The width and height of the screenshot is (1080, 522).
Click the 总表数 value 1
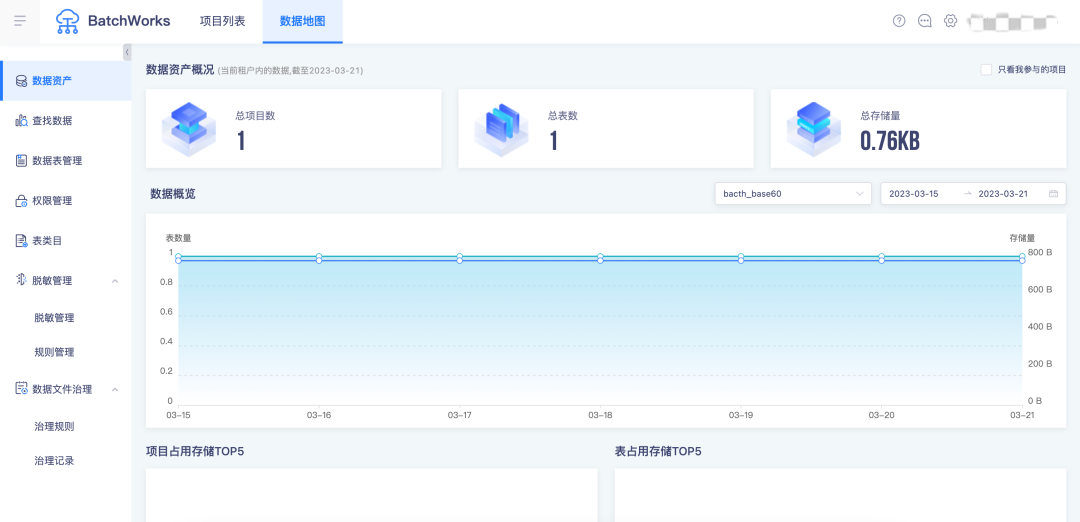[553, 141]
